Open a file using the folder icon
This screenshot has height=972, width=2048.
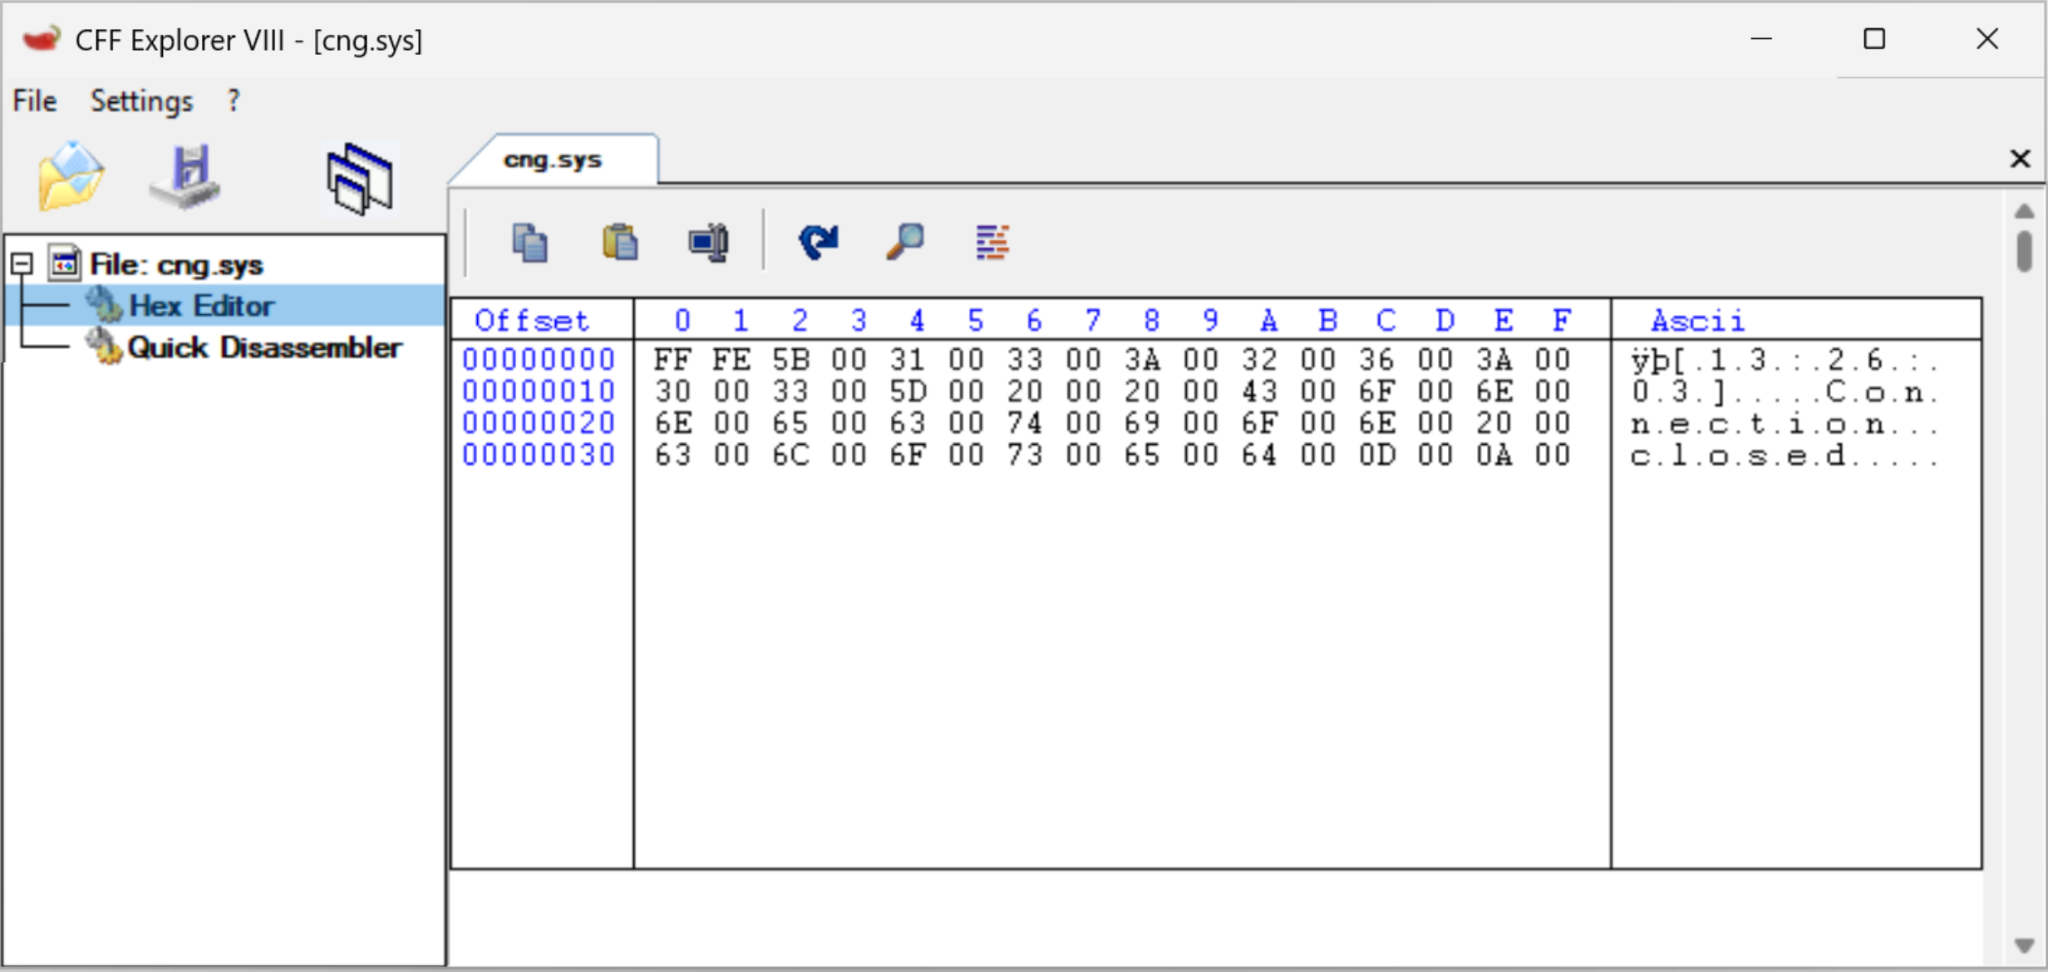click(x=68, y=177)
